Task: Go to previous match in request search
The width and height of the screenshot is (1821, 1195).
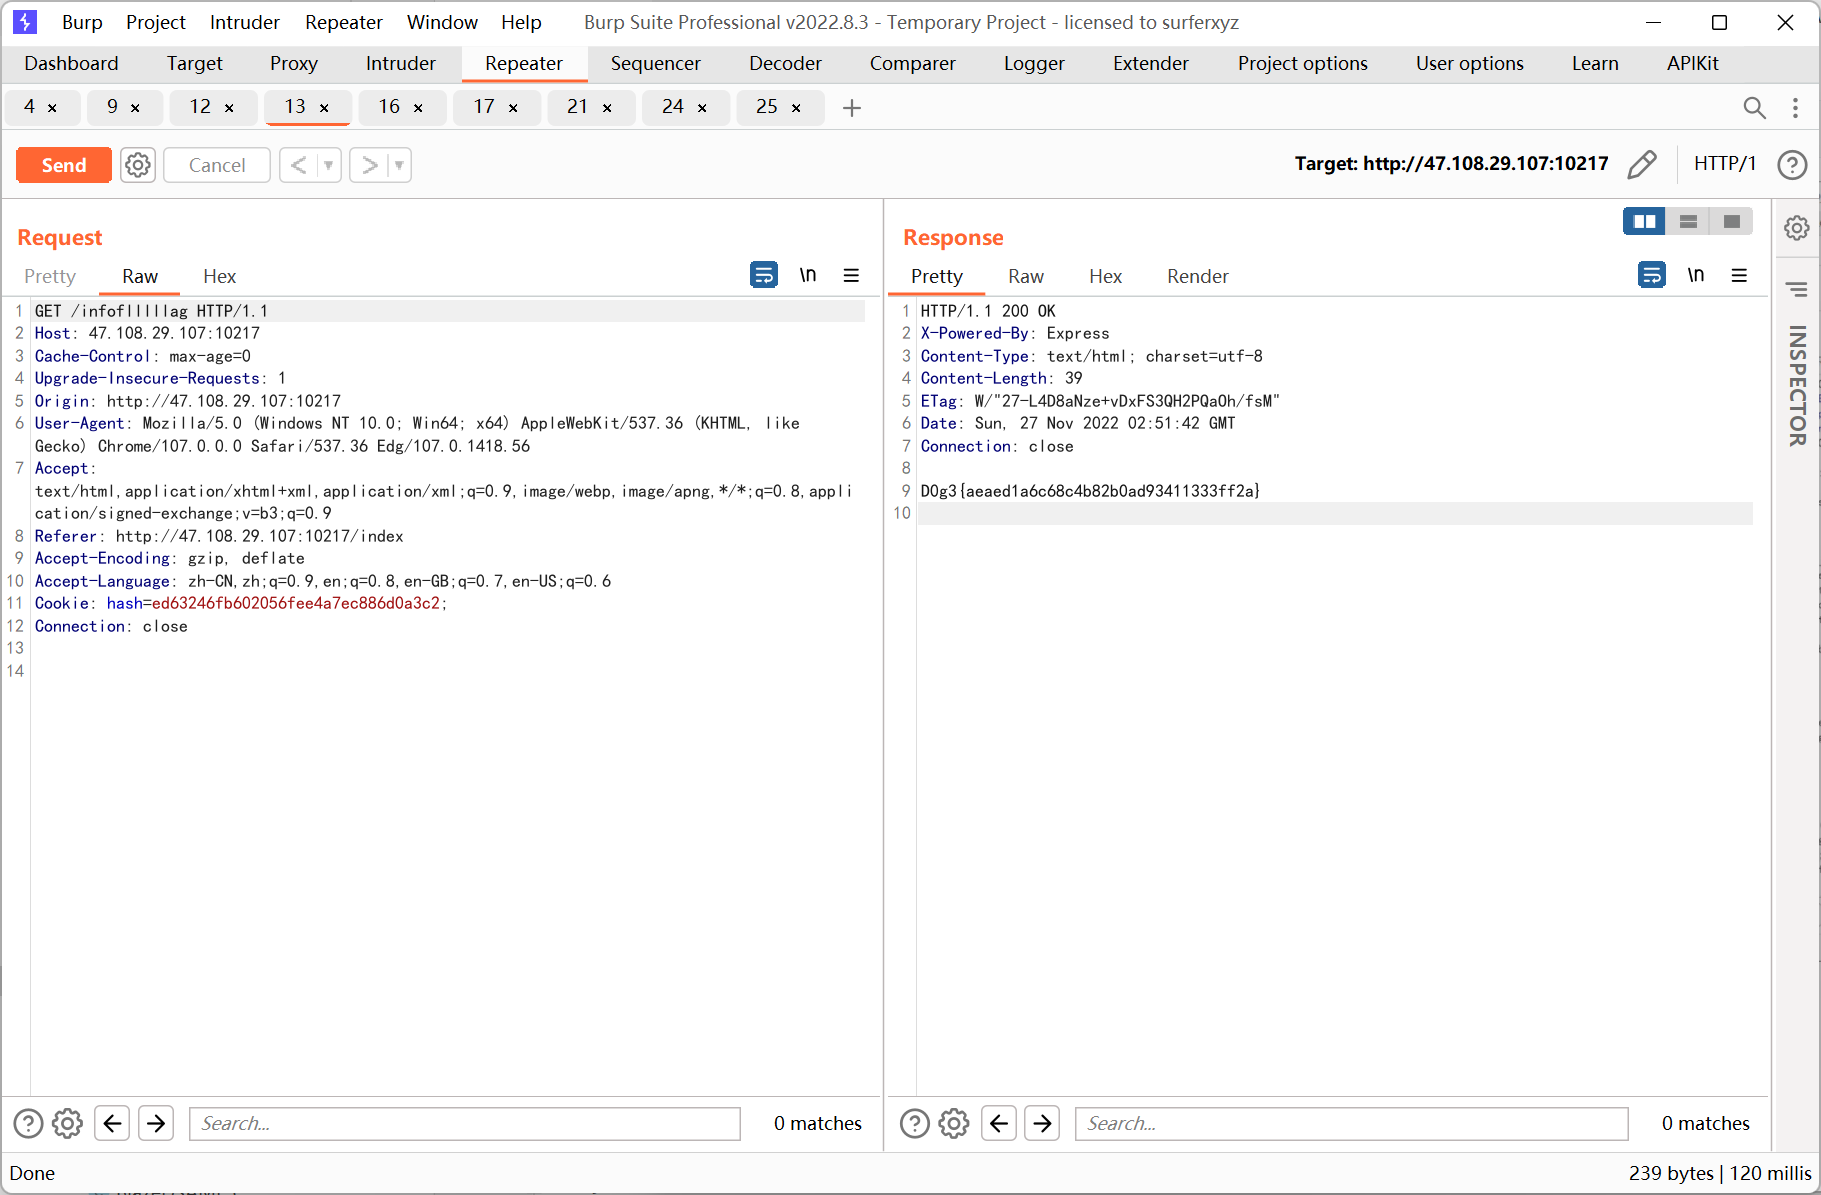Action: point(112,1123)
